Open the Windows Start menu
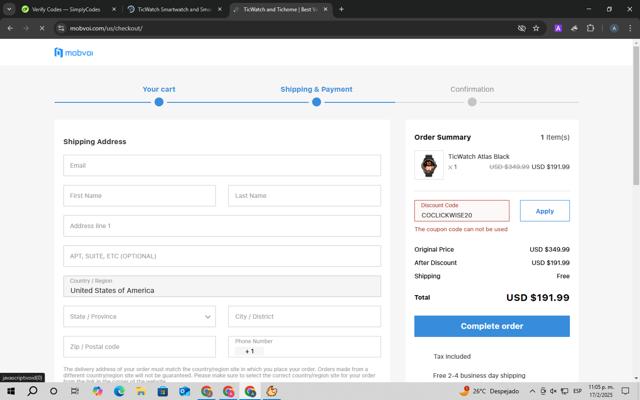Image resolution: width=640 pixels, height=400 pixels. pyautogui.click(x=11, y=391)
